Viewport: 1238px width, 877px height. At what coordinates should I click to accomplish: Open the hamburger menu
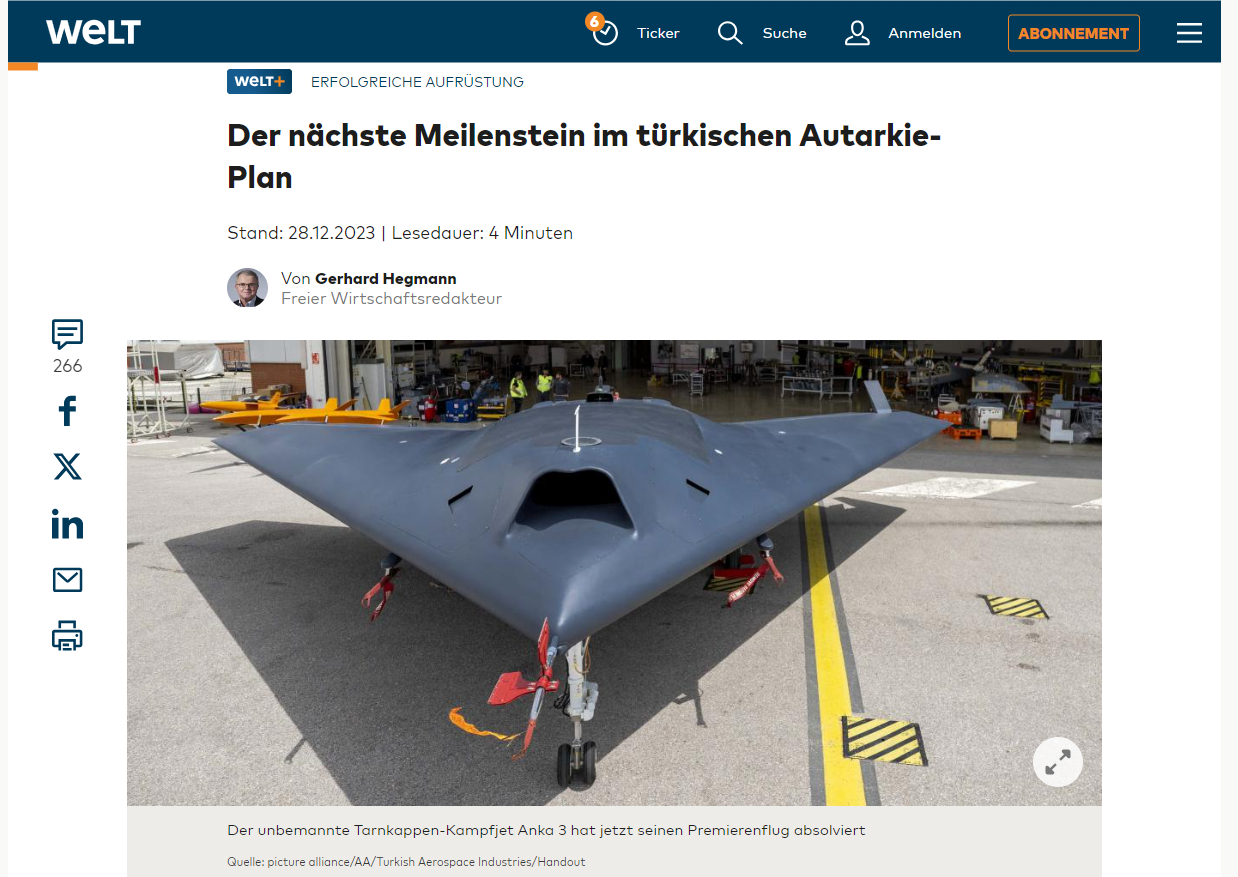coord(1189,33)
